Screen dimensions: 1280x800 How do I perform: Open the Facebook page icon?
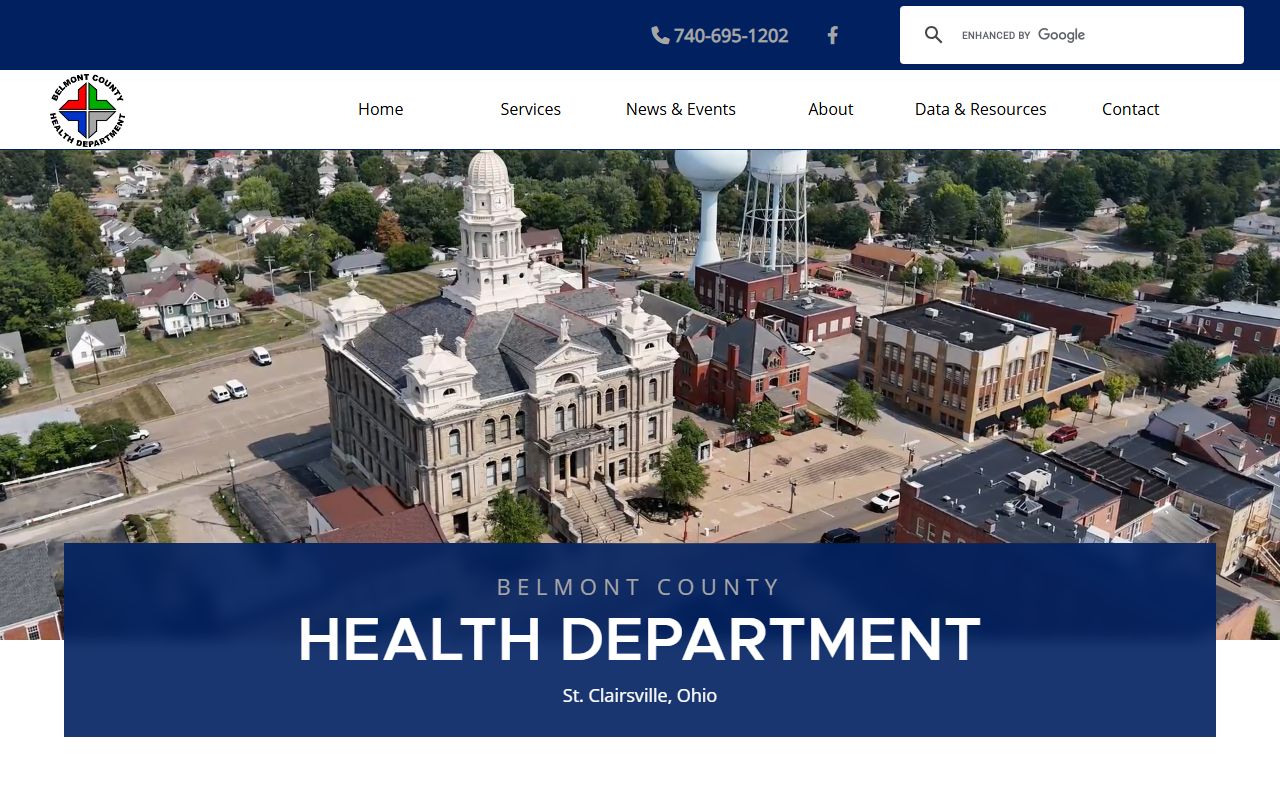[832, 35]
